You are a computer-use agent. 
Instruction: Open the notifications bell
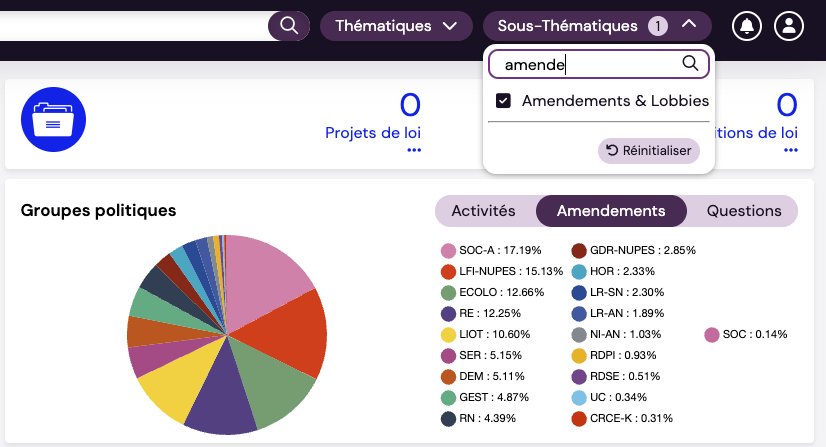[x=746, y=26]
